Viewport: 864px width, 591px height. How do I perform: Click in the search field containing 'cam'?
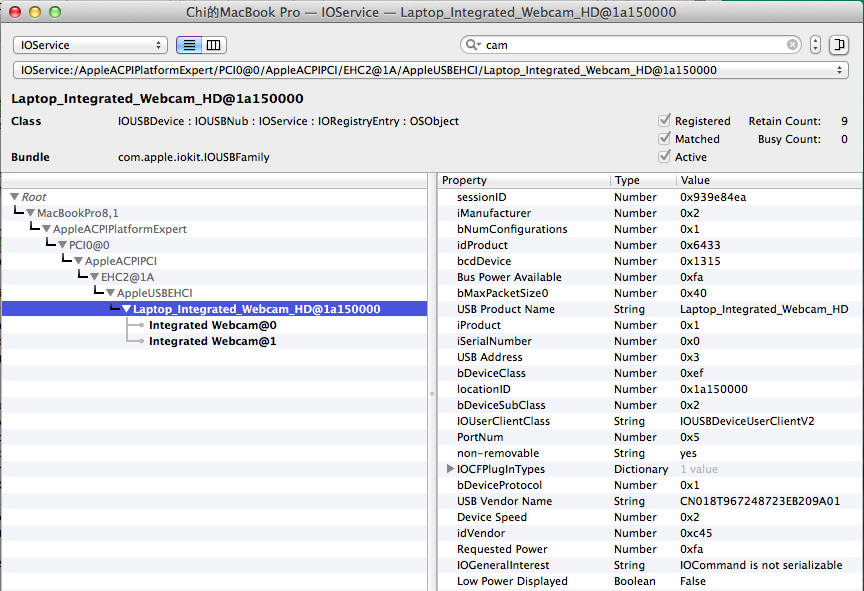pos(630,45)
